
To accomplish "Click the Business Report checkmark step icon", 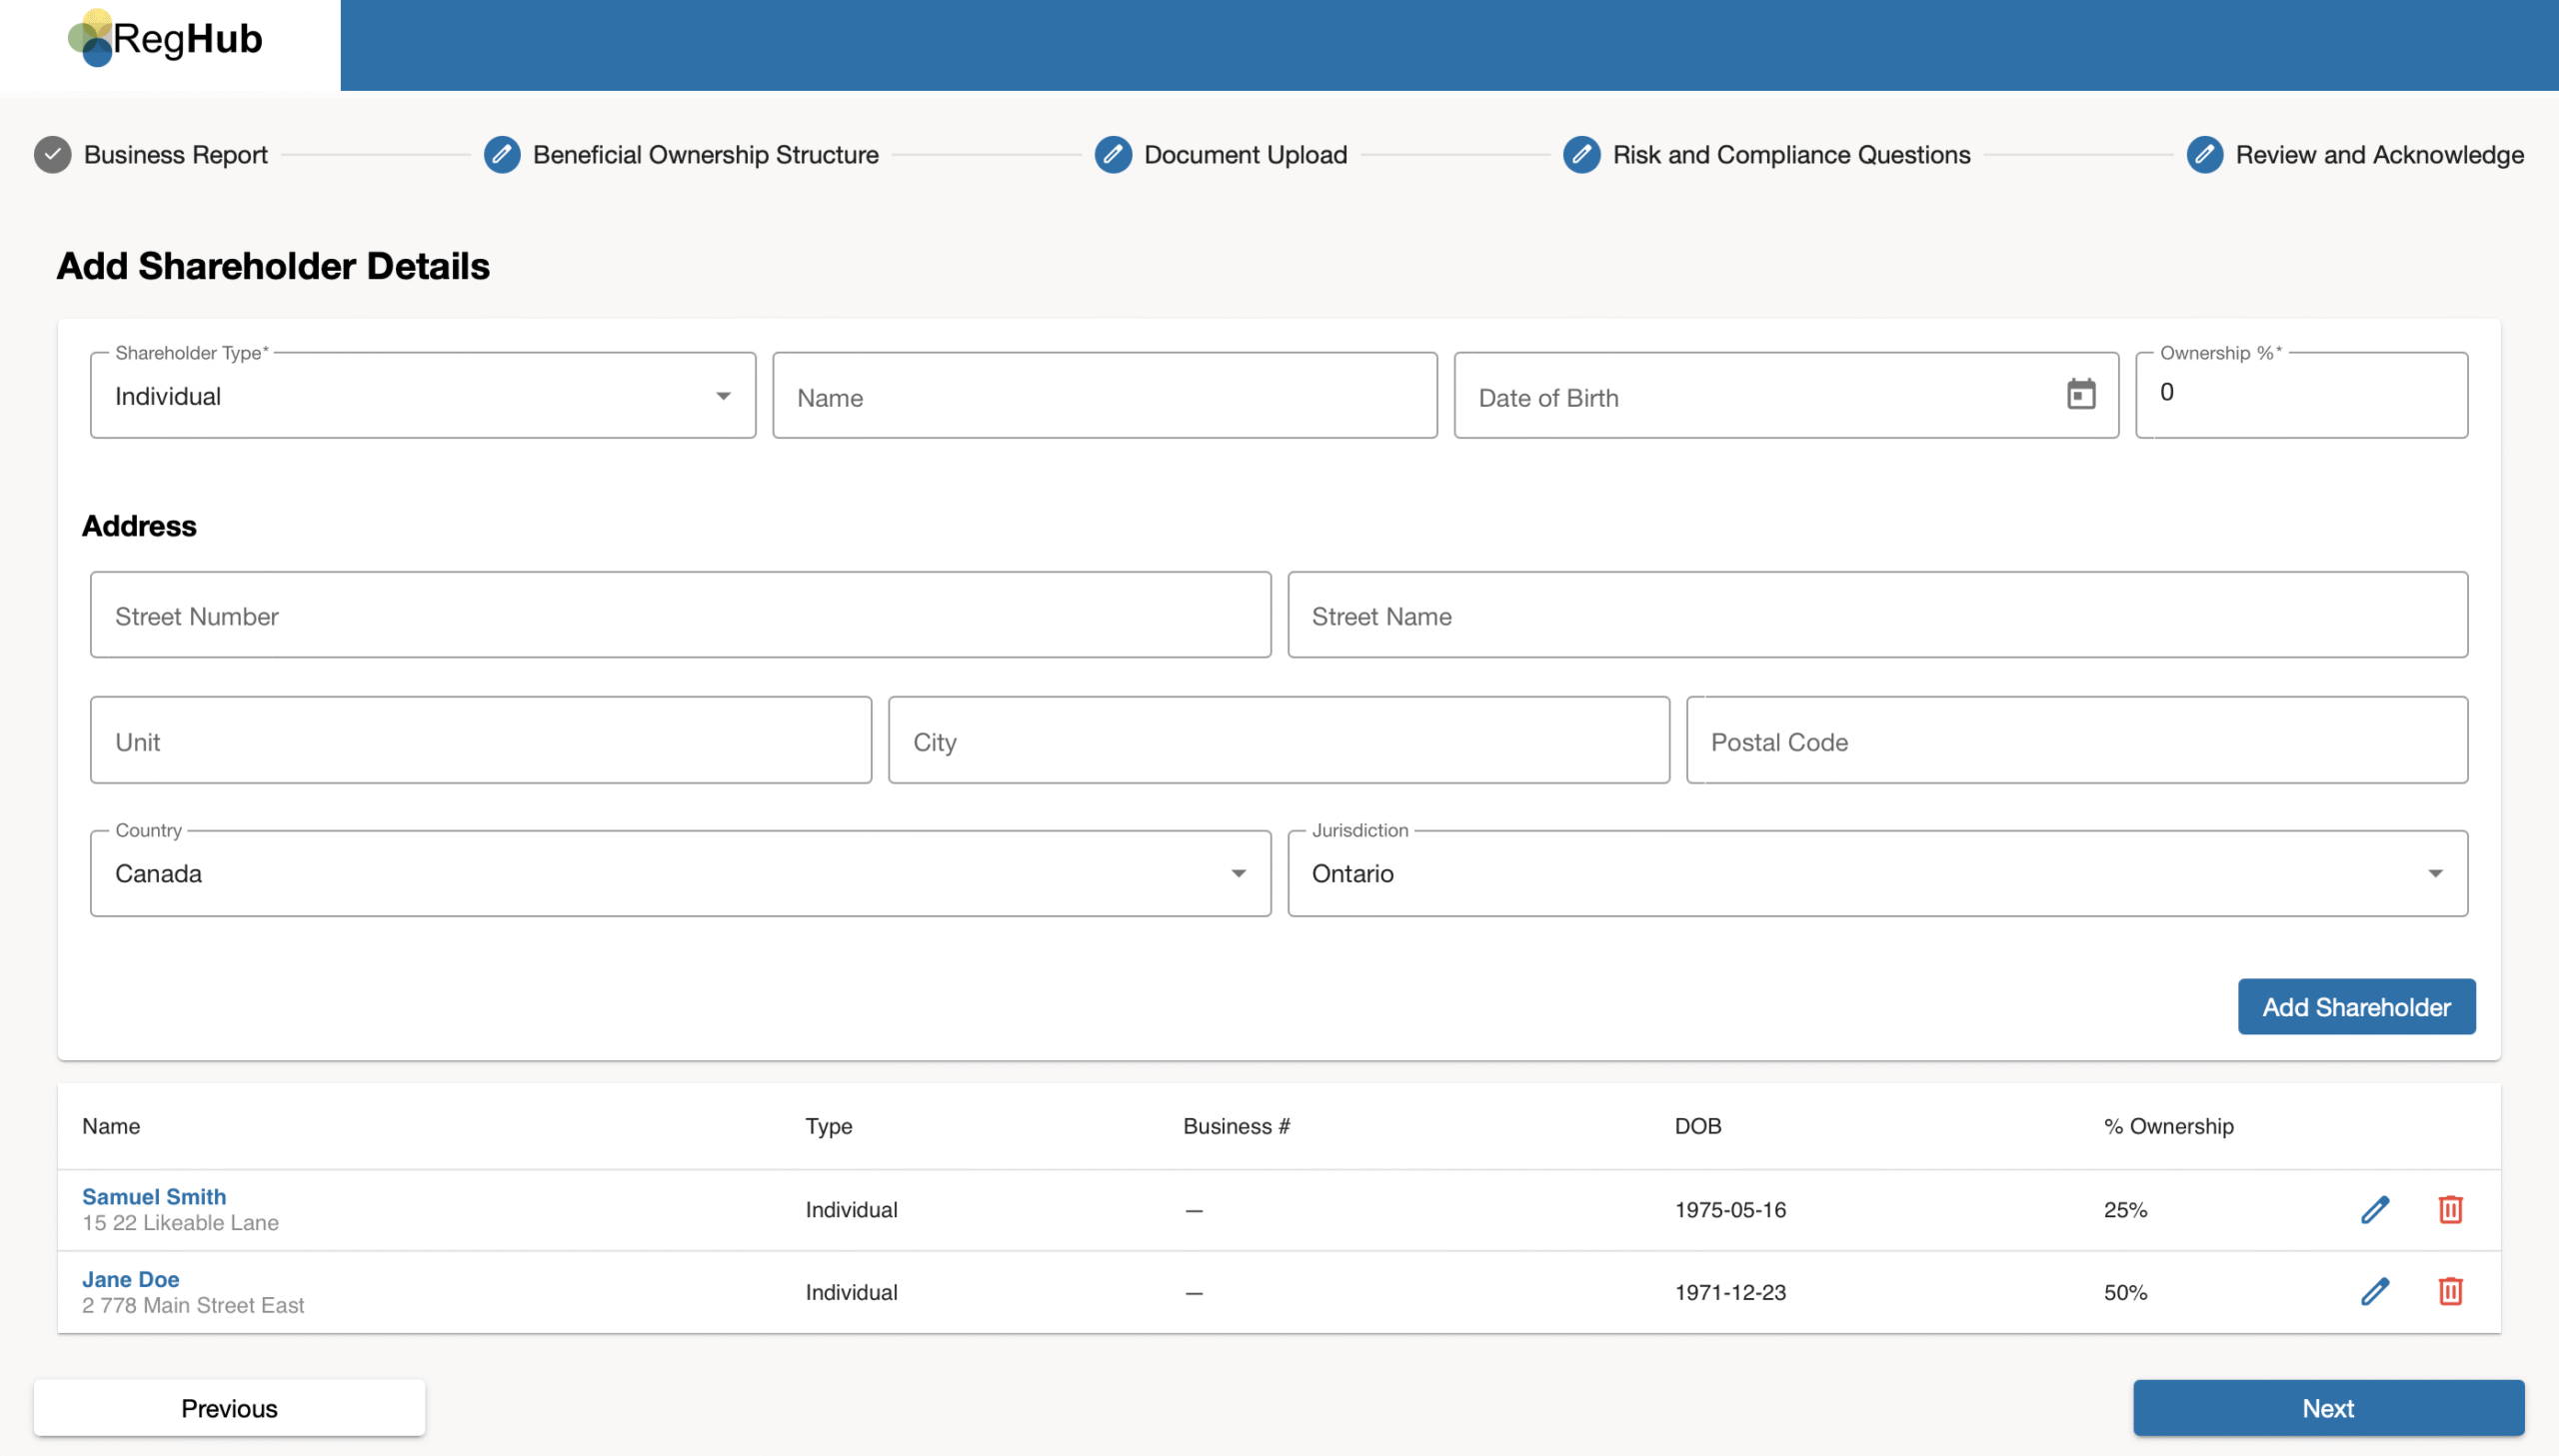I will click(x=52, y=155).
